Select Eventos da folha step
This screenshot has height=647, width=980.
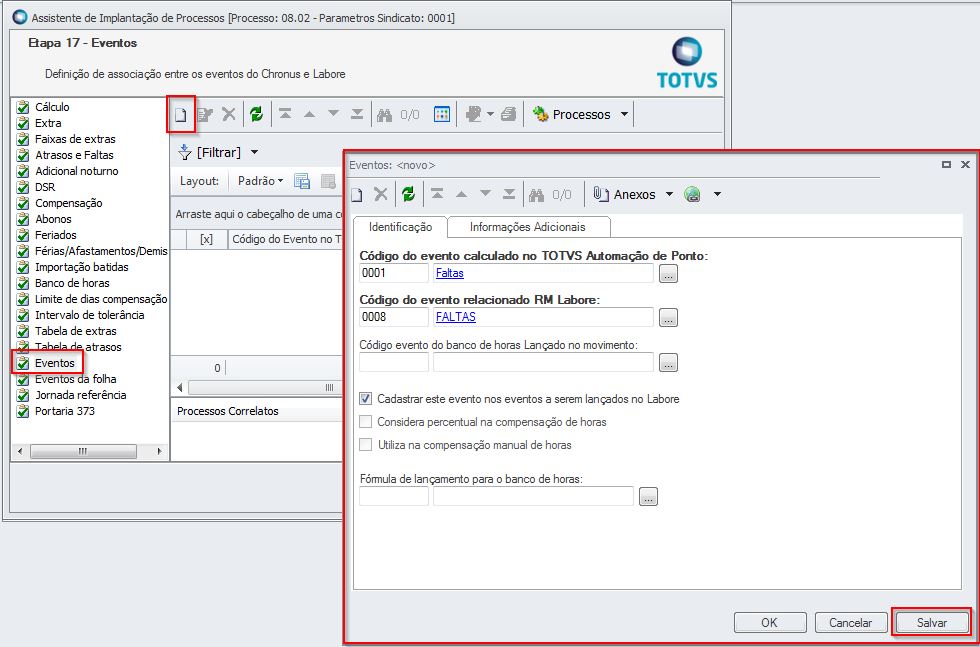coord(75,379)
